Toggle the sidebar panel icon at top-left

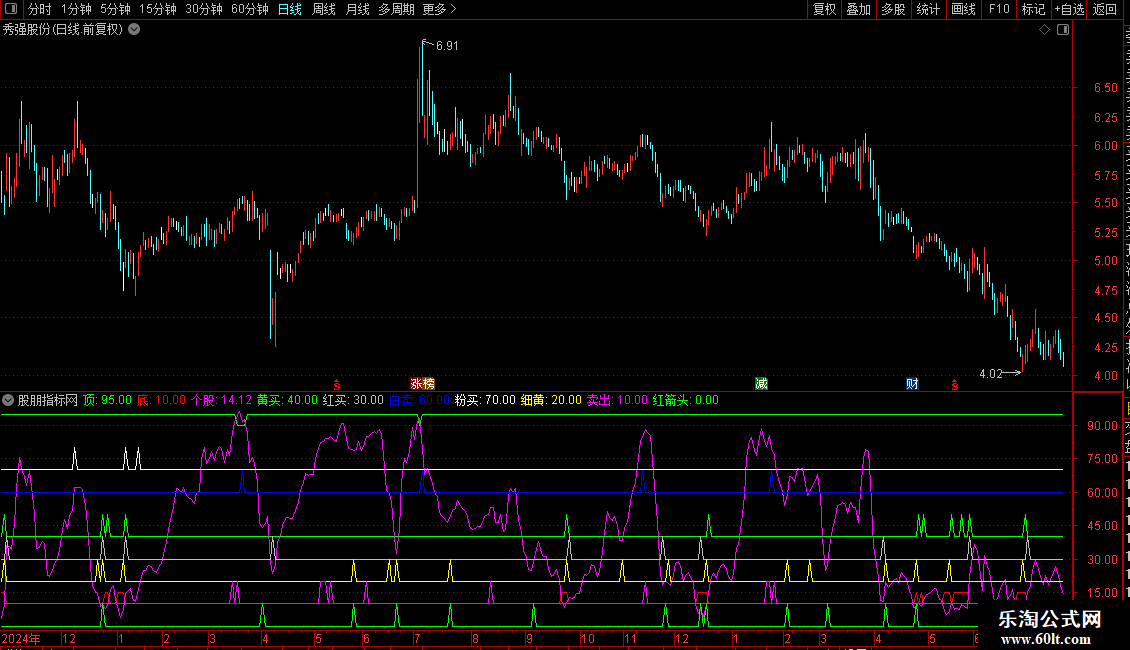pos(11,9)
